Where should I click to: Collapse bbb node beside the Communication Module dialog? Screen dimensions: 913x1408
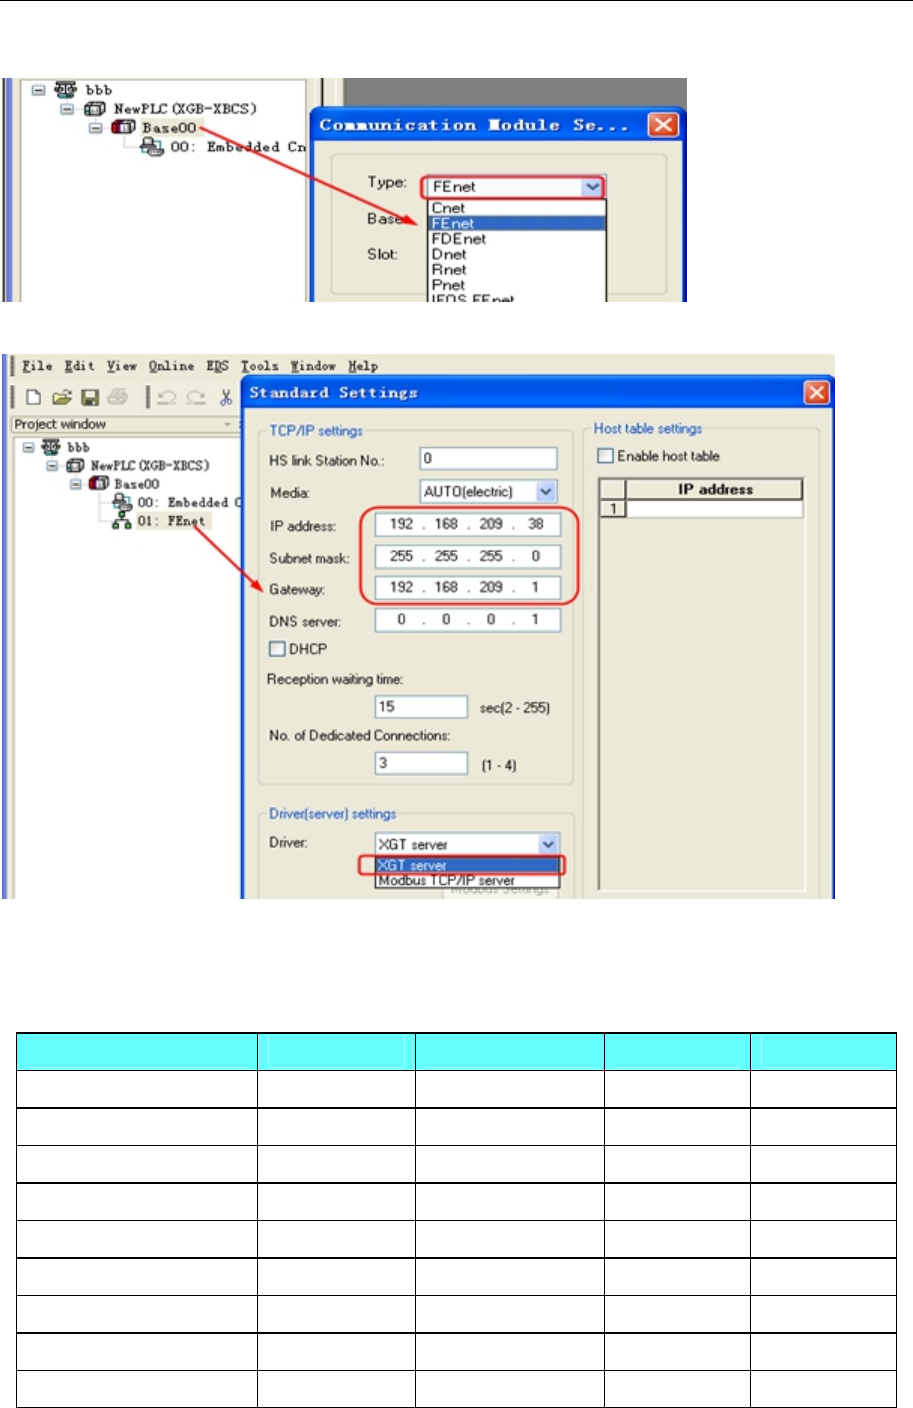point(37,89)
